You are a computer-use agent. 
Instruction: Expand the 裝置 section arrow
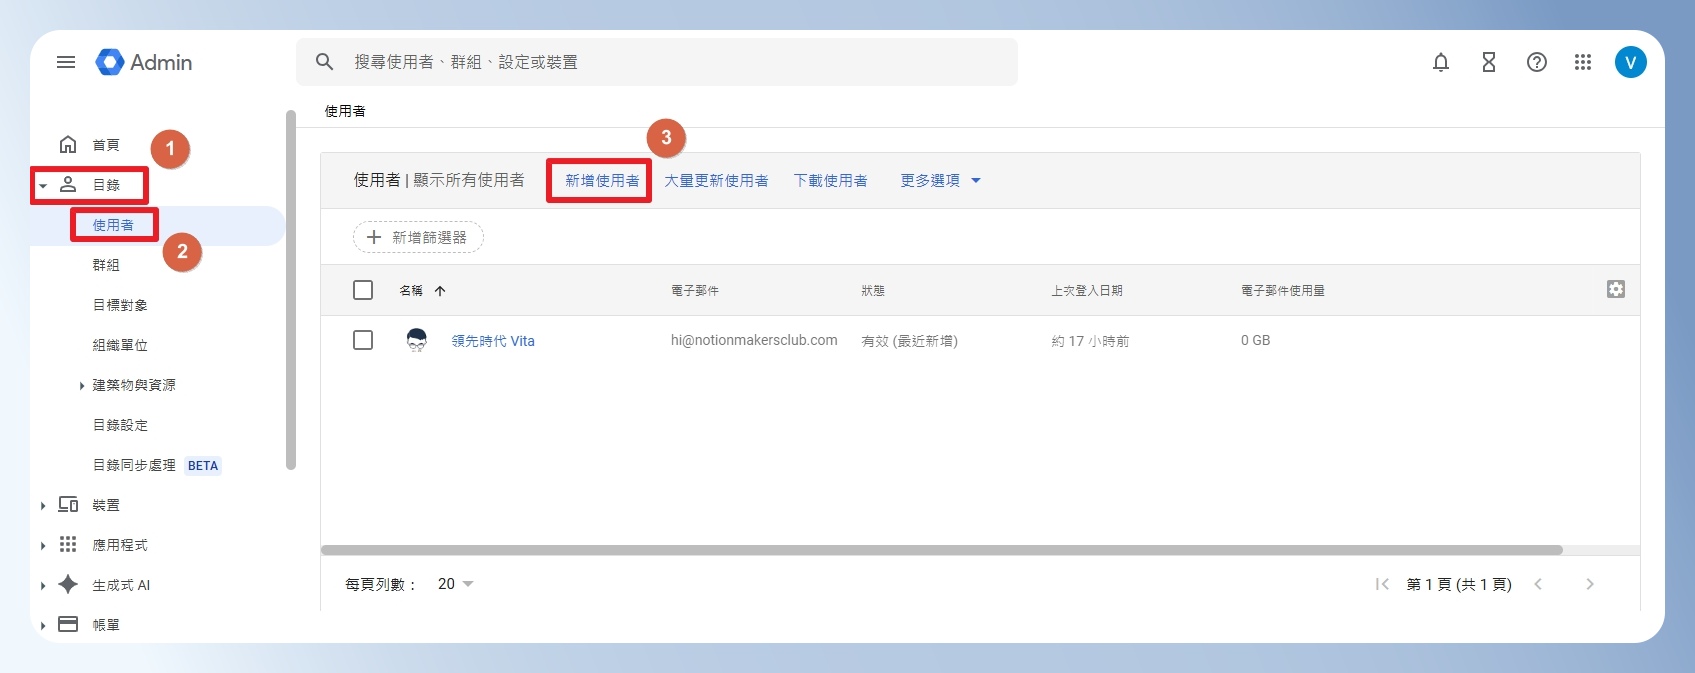tap(43, 505)
